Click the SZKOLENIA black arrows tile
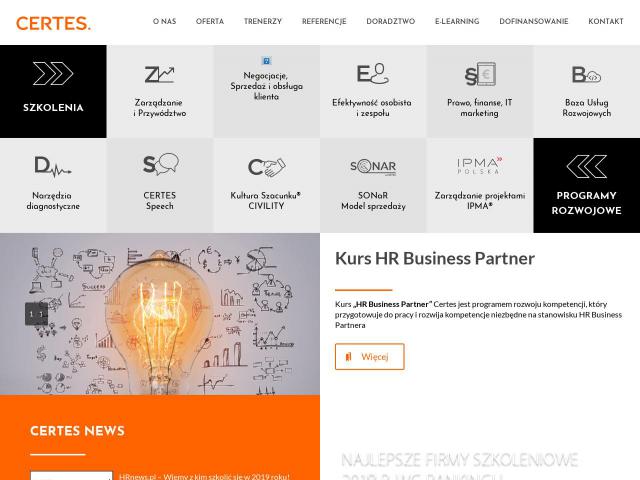Viewport: 640px width, 480px height. pyautogui.click(x=53, y=91)
